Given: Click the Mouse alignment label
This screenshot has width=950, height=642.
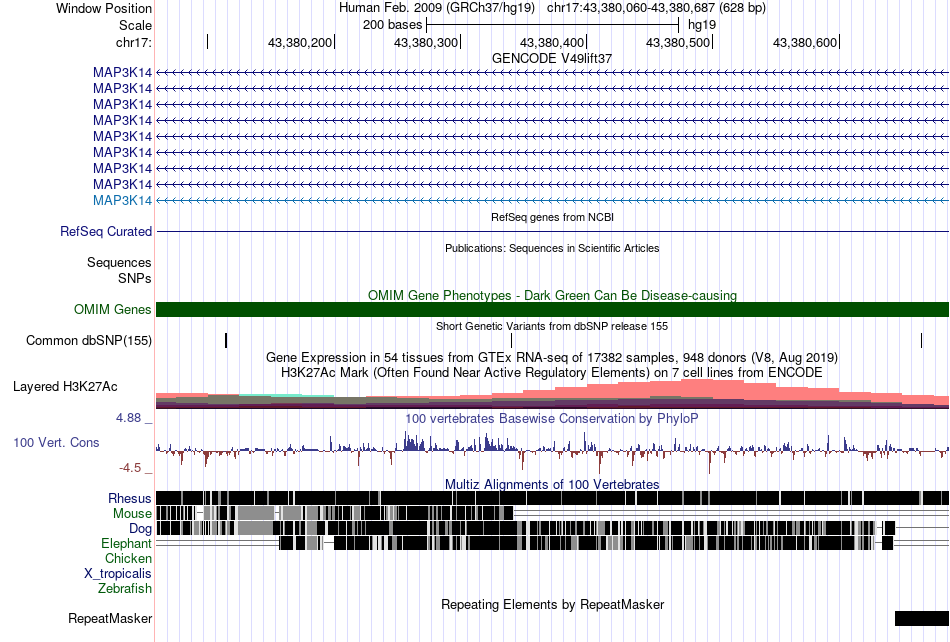Looking at the screenshot, I should [x=132, y=514].
